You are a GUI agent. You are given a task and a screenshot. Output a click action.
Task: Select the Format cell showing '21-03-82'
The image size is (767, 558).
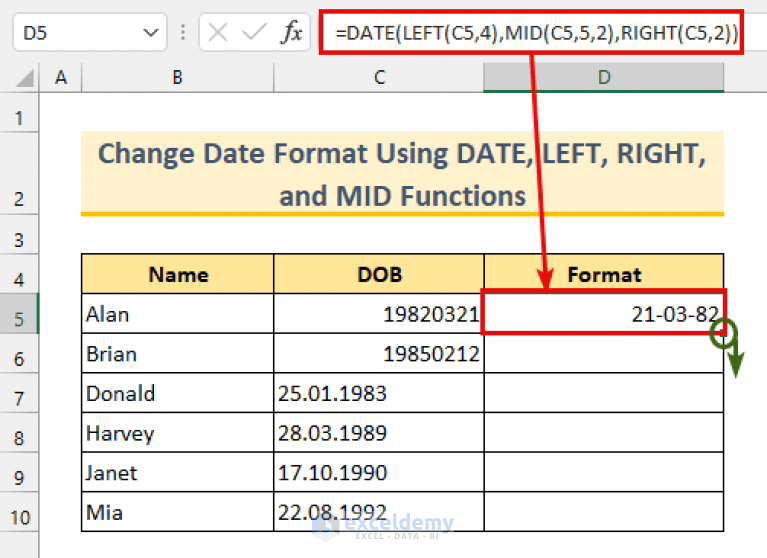604,314
